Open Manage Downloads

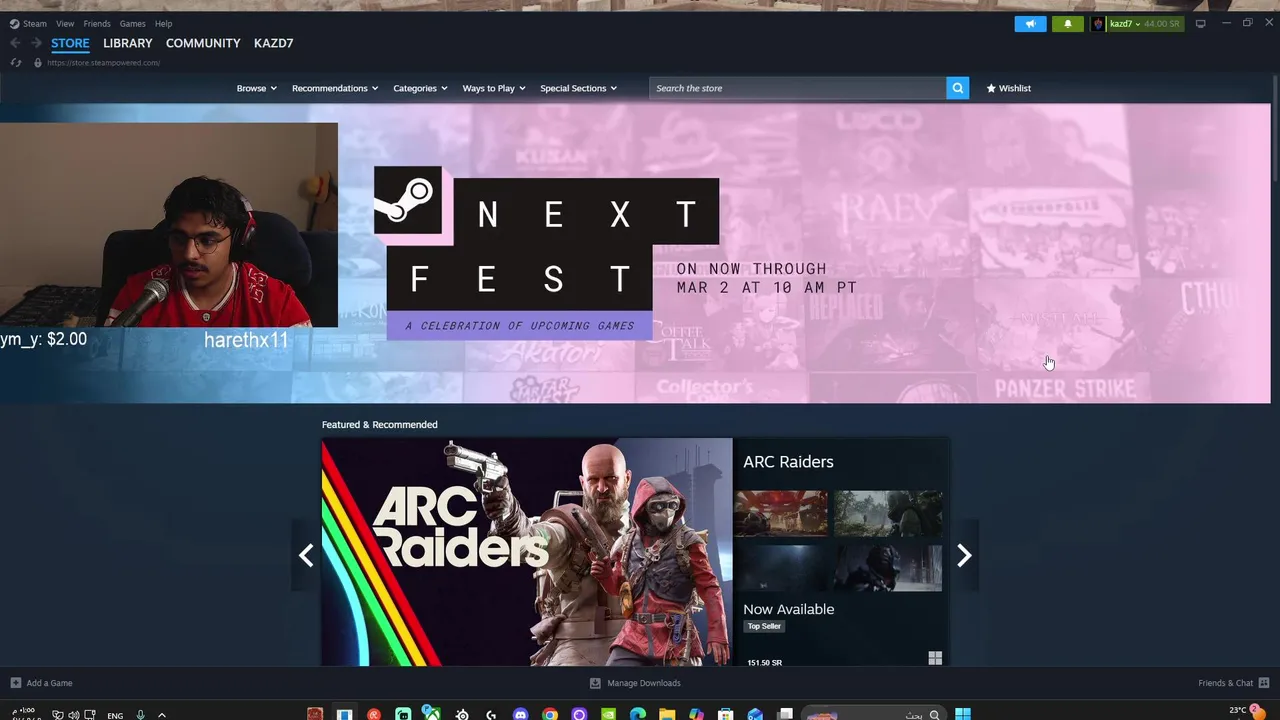tap(635, 683)
